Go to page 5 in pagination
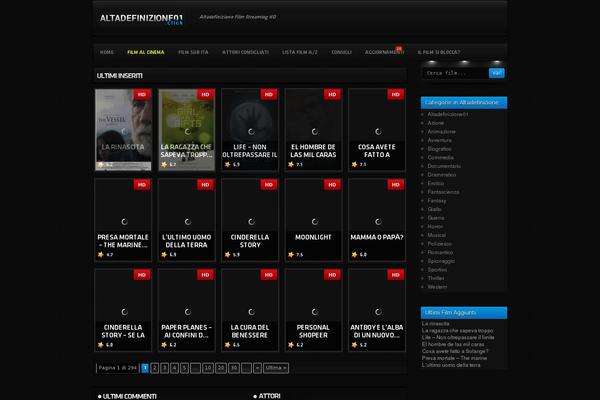The width and height of the screenshot is (600, 400). pyautogui.click(x=184, y=368)
